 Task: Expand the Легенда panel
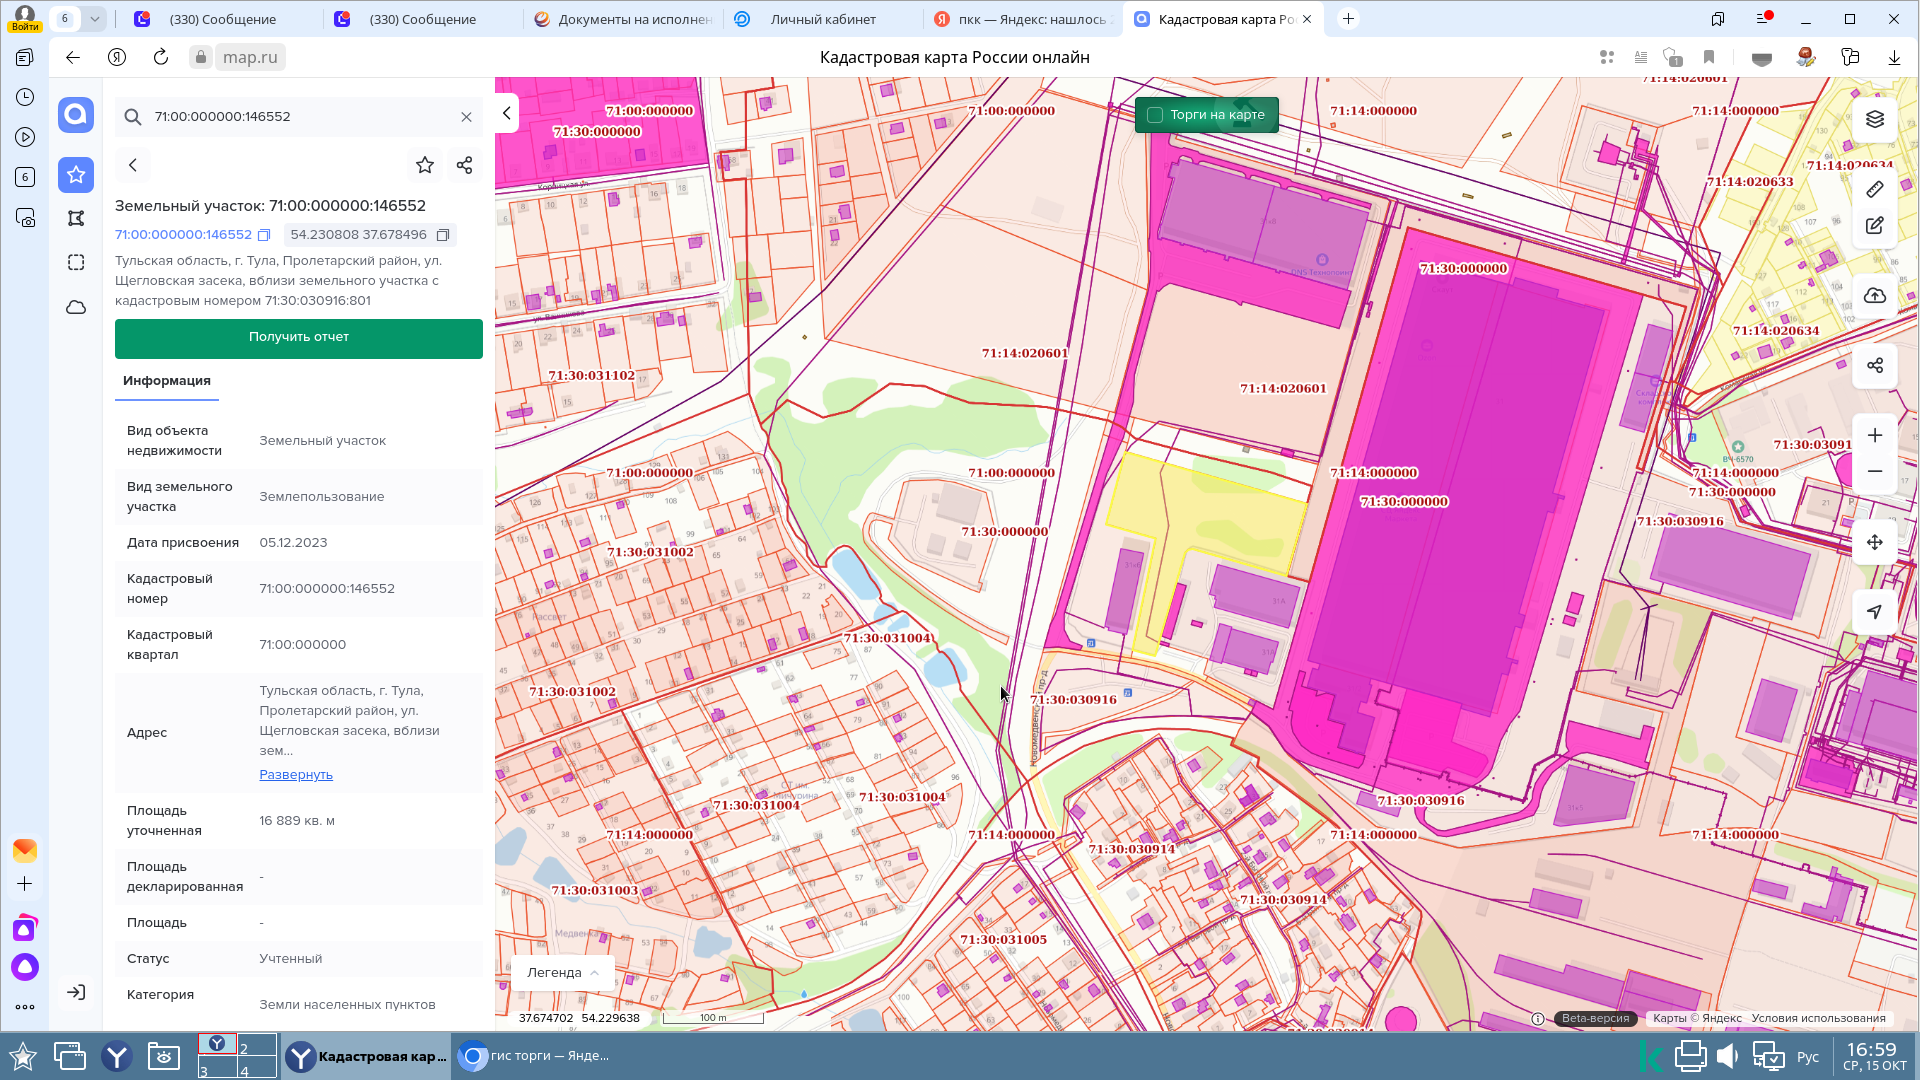coord(563,972)
